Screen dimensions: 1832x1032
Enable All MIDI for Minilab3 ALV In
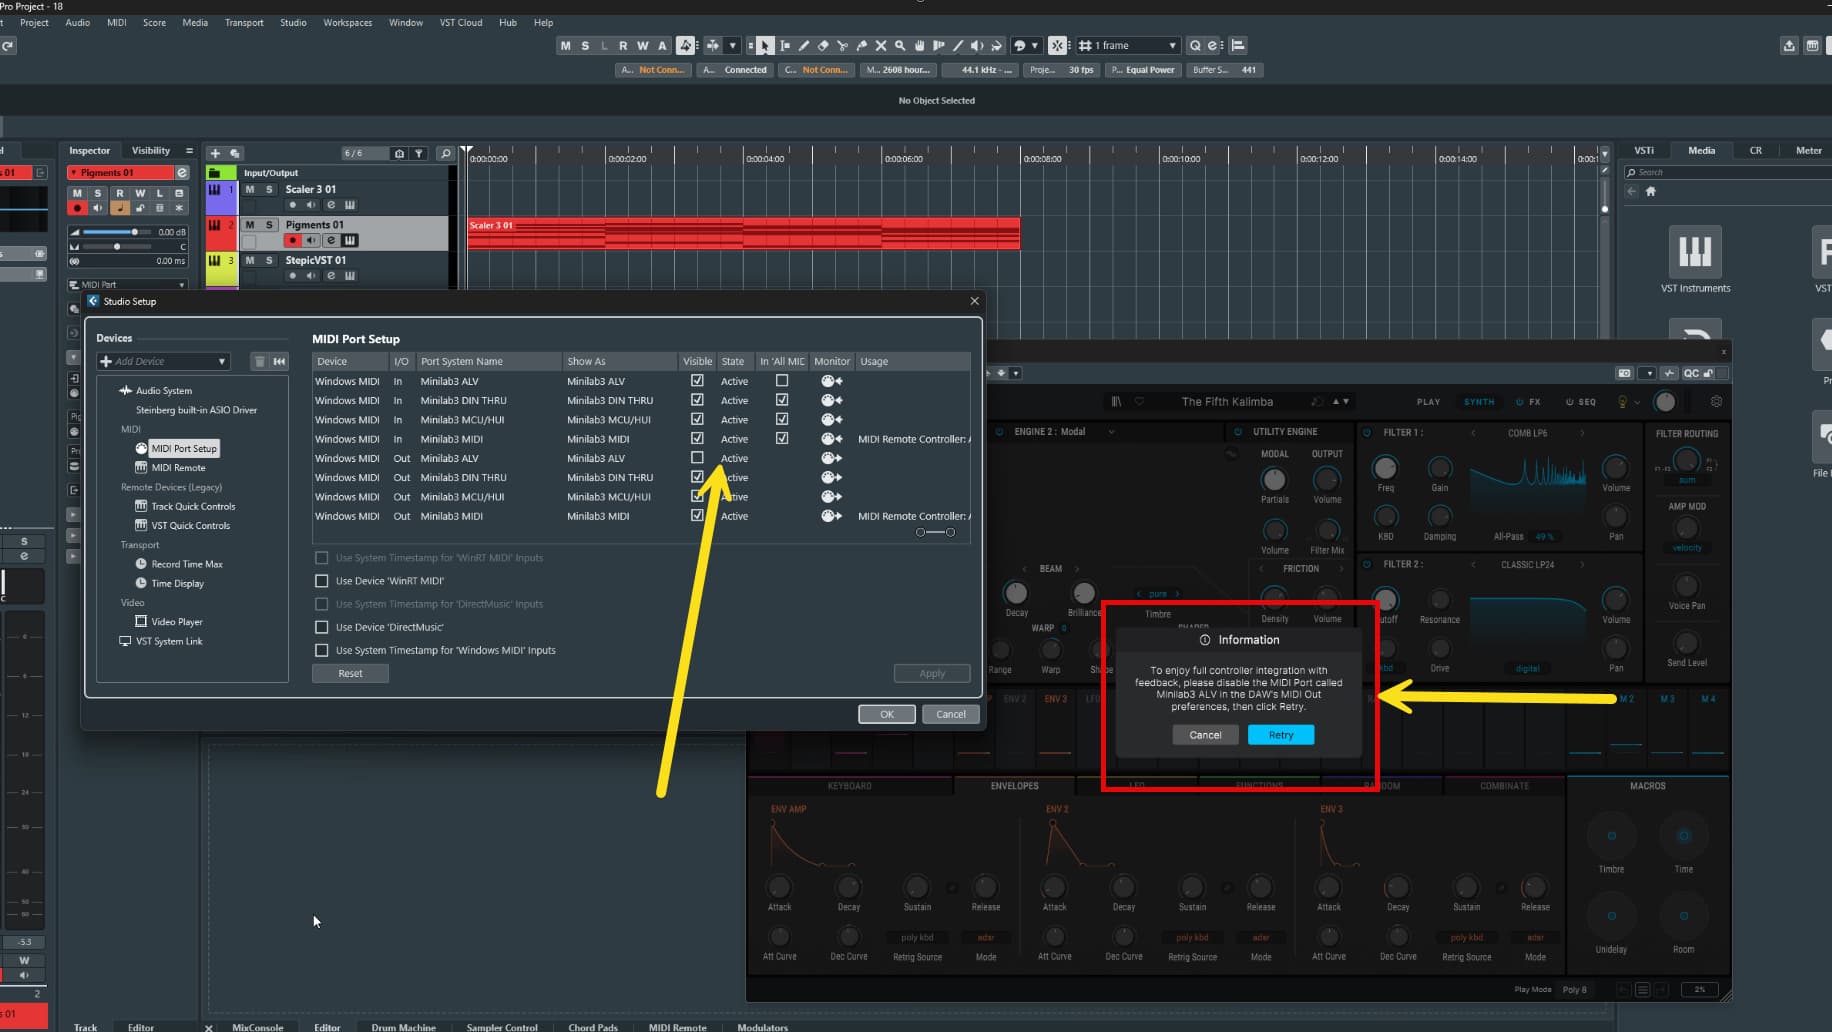[x=782, y=381]
